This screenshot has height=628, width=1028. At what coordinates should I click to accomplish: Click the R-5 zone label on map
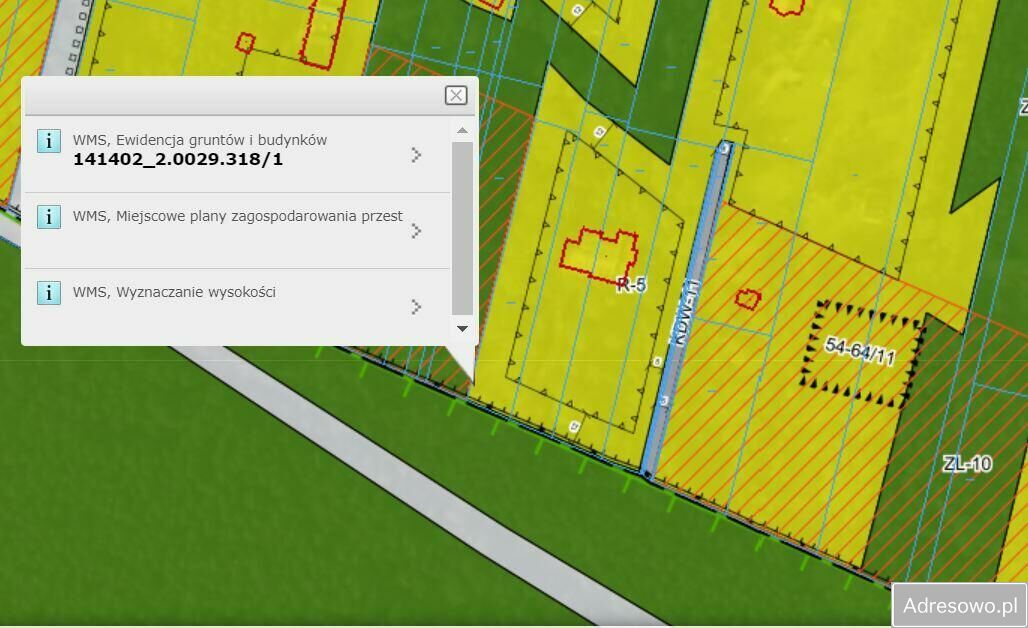[x=632, y=284]
